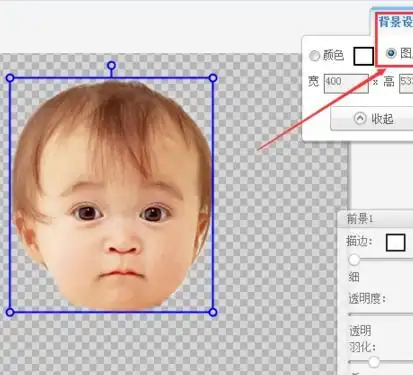Viewport: 413px width, 375px height.
Task: Click the 高 height input field
Action: (406, 83)
